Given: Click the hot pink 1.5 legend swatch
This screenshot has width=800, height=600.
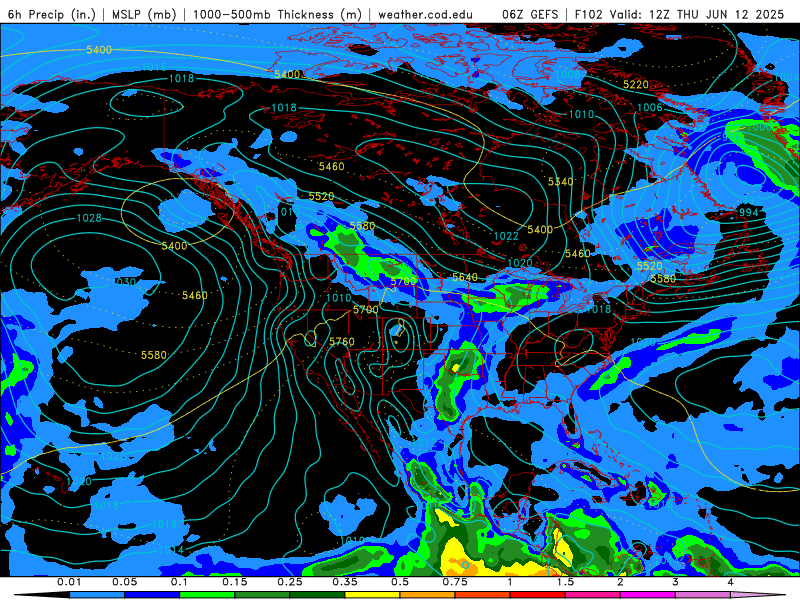Looking at the screenshot, I should 593,595.
